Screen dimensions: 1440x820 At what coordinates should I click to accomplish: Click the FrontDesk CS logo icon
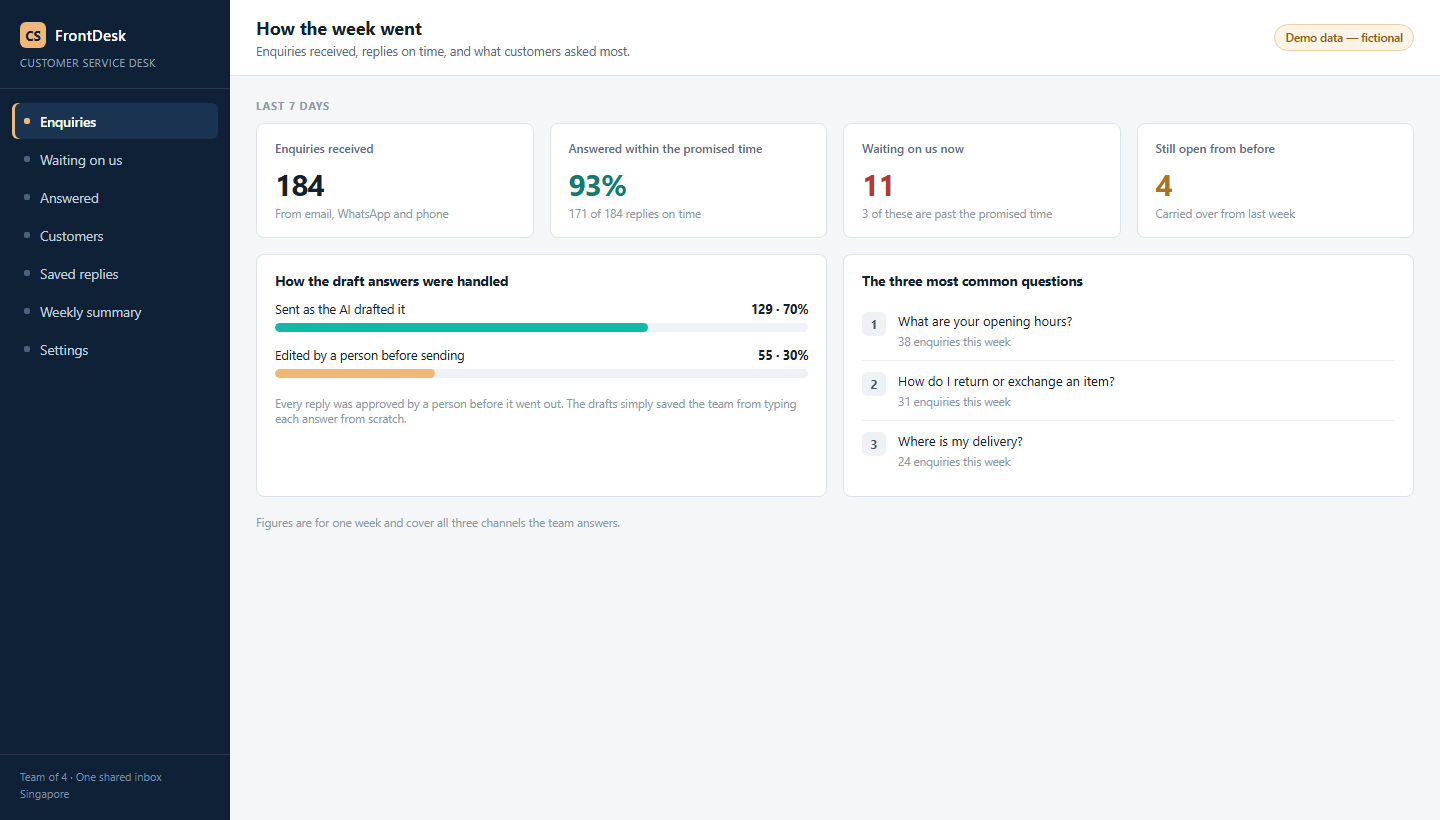point(33,36)
